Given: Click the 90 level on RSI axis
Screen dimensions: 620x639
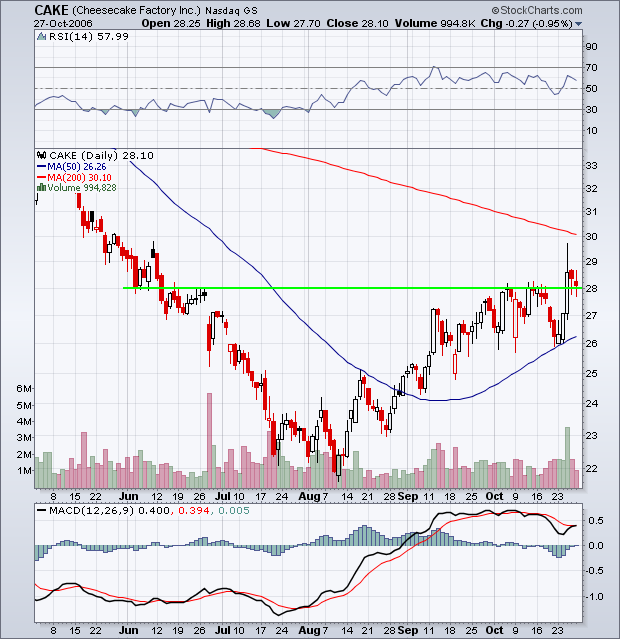Looking at the screenshot, I should point(591,46).
